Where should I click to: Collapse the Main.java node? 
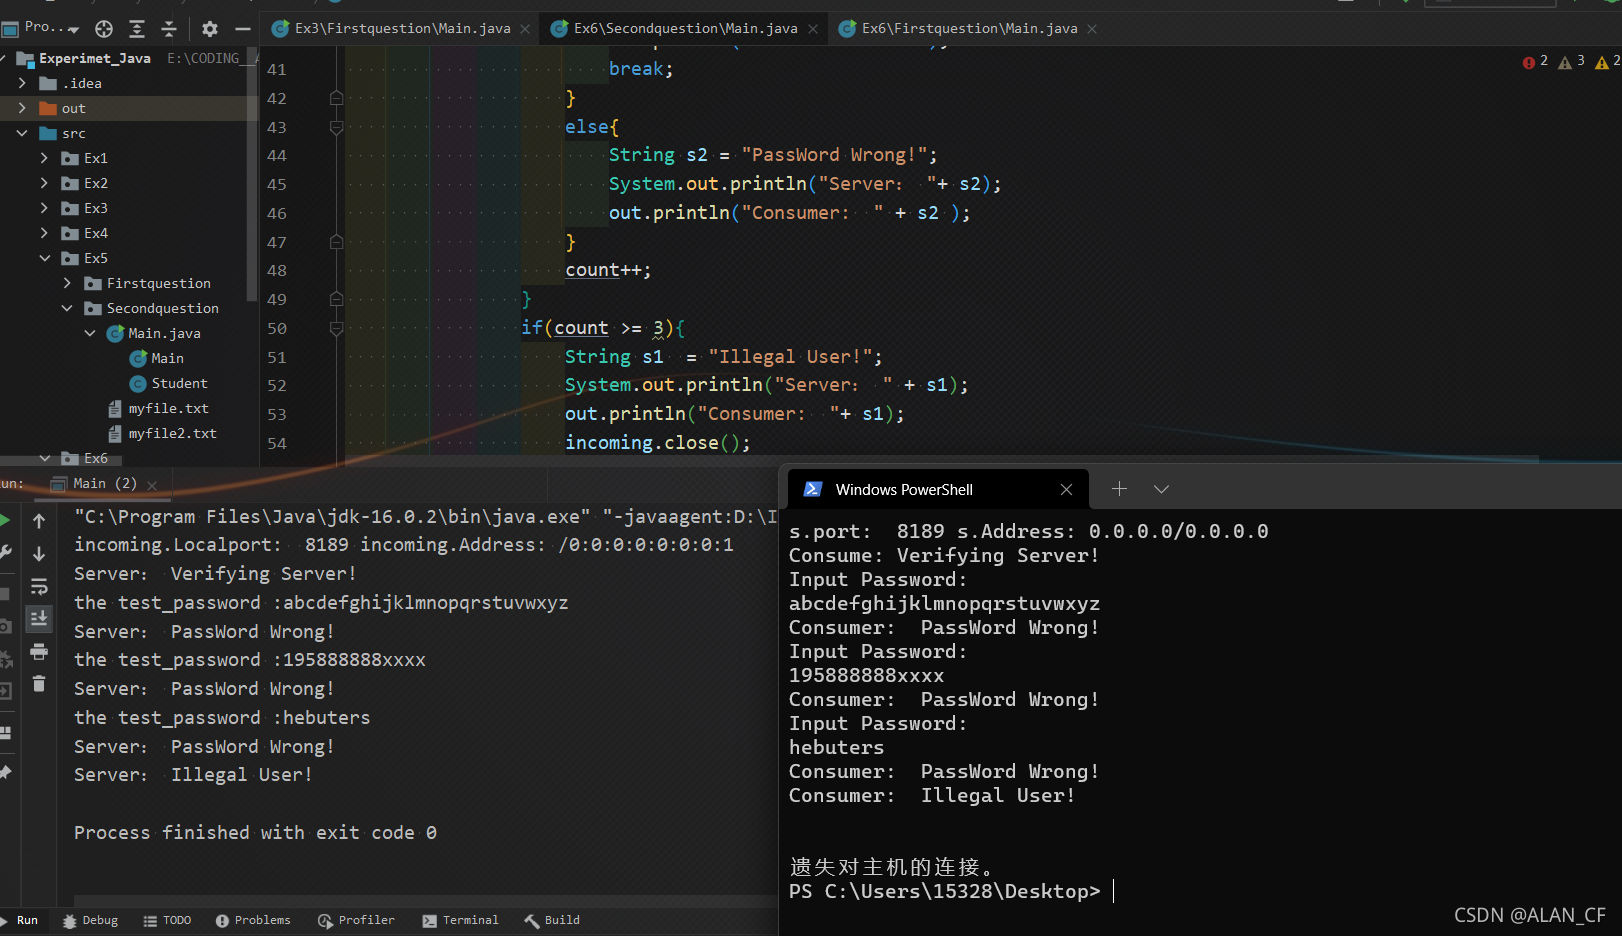tap(90, 333)
